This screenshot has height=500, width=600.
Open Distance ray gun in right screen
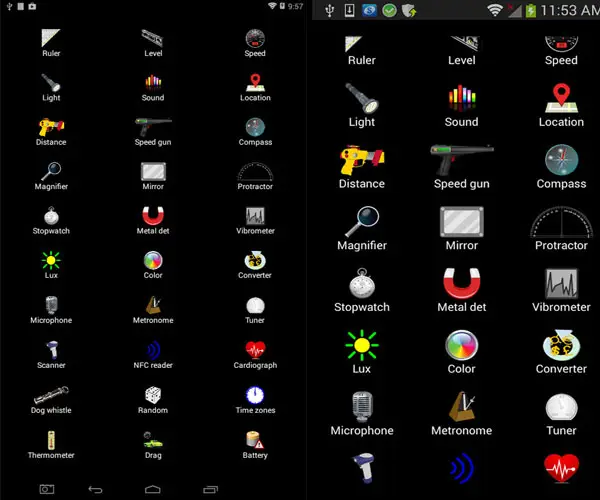coord(362,167)
